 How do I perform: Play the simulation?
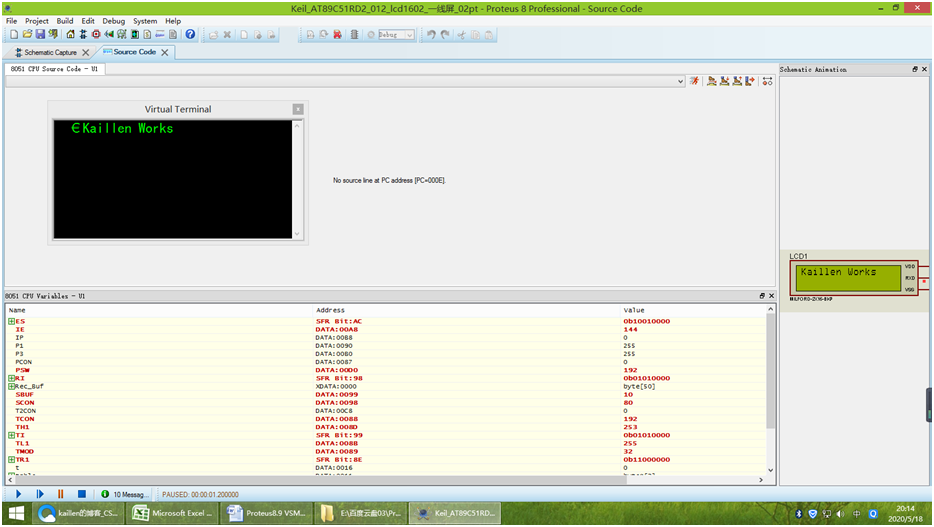click(x=18, y=494)
